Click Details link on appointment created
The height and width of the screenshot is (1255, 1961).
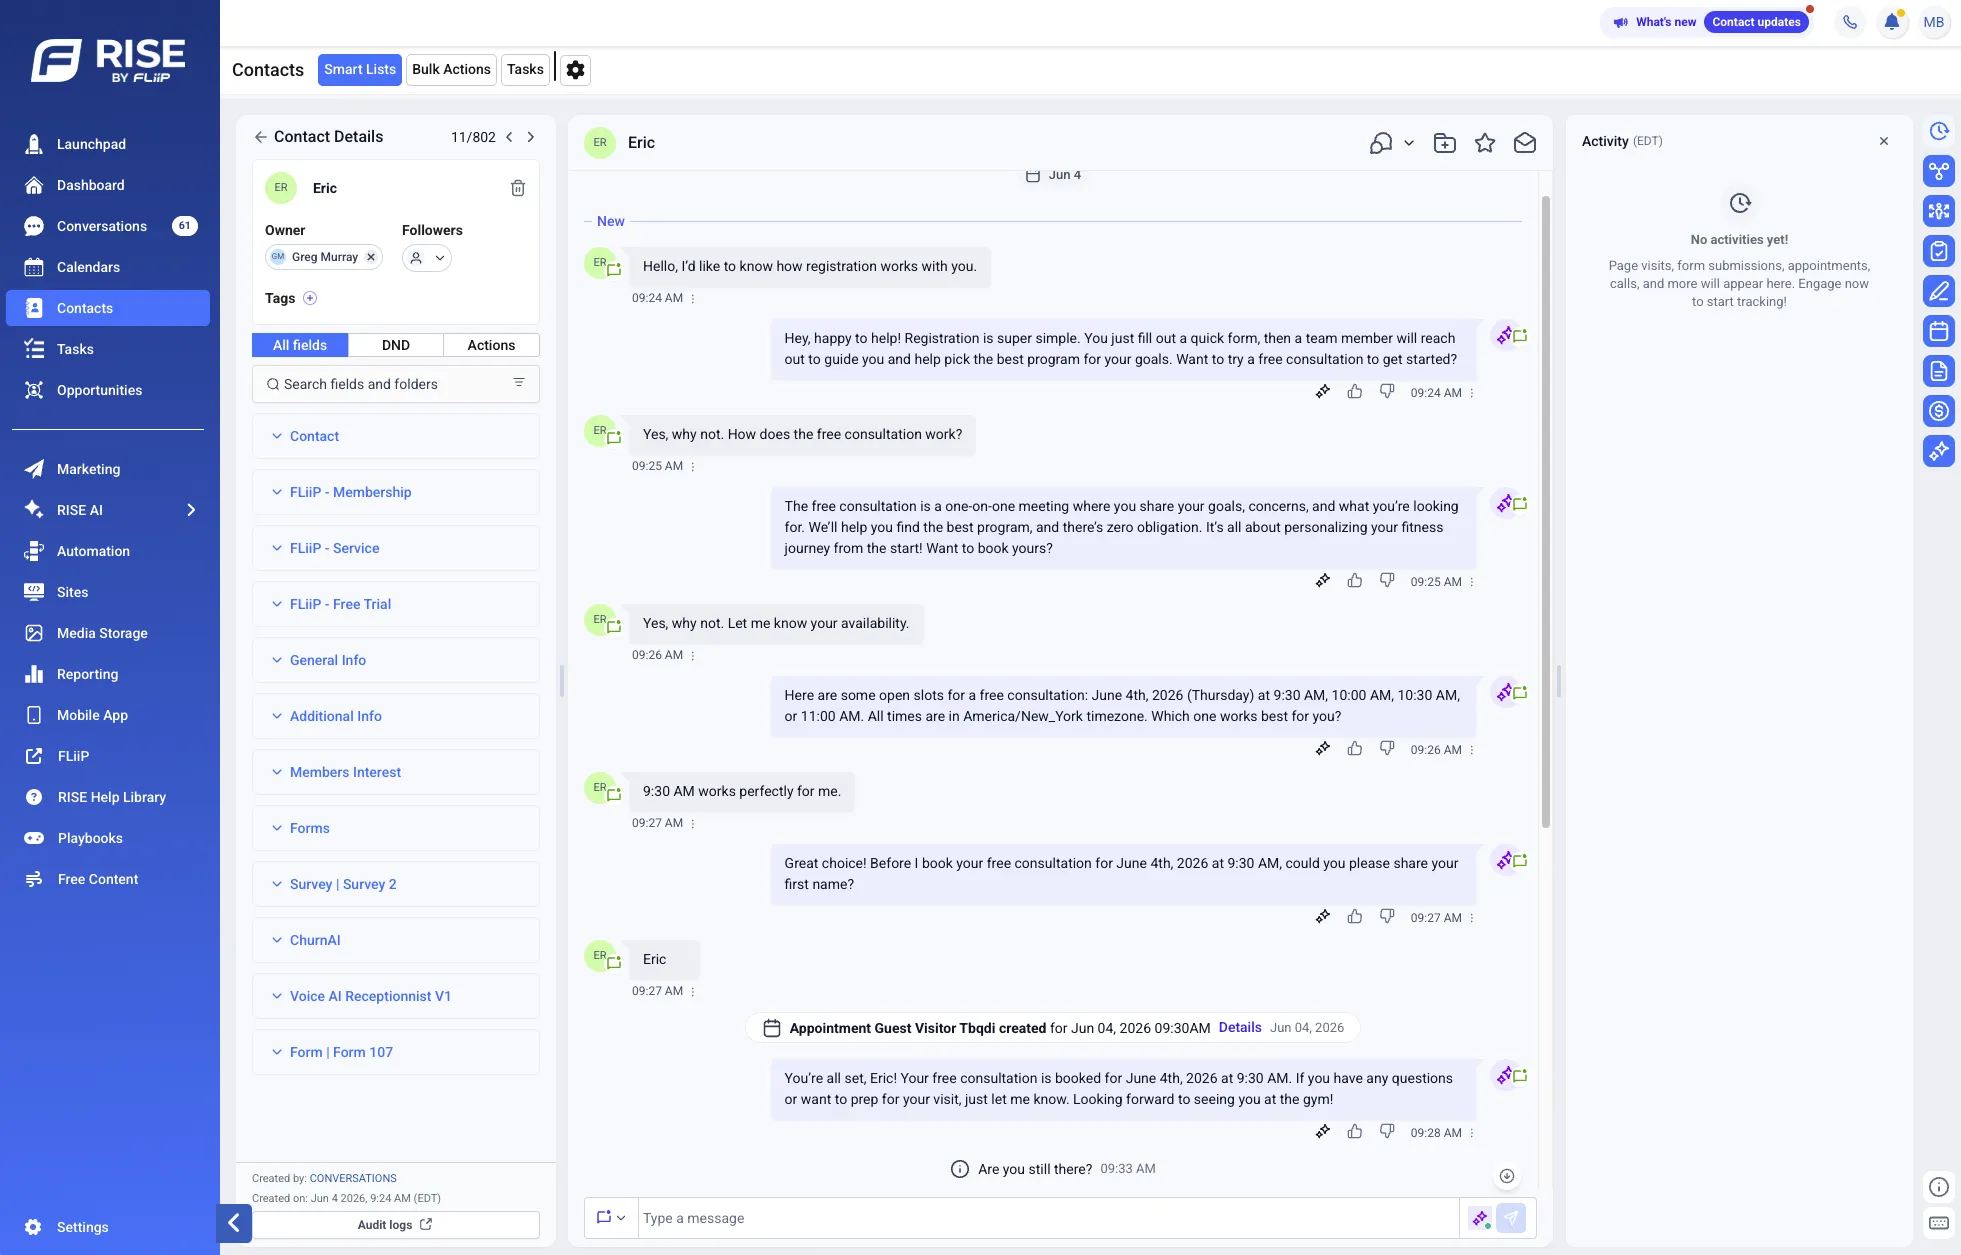pyautogui.click(x=1240, y=1028)
